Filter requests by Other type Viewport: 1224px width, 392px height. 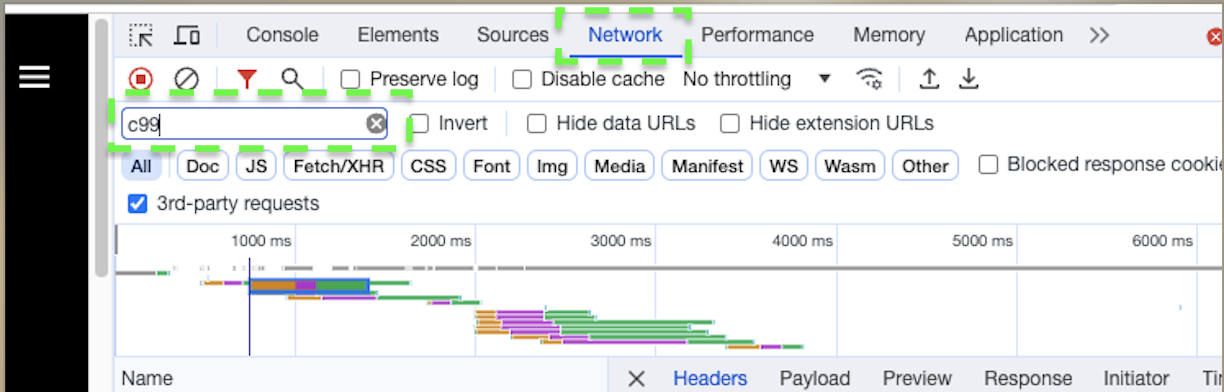925,166
